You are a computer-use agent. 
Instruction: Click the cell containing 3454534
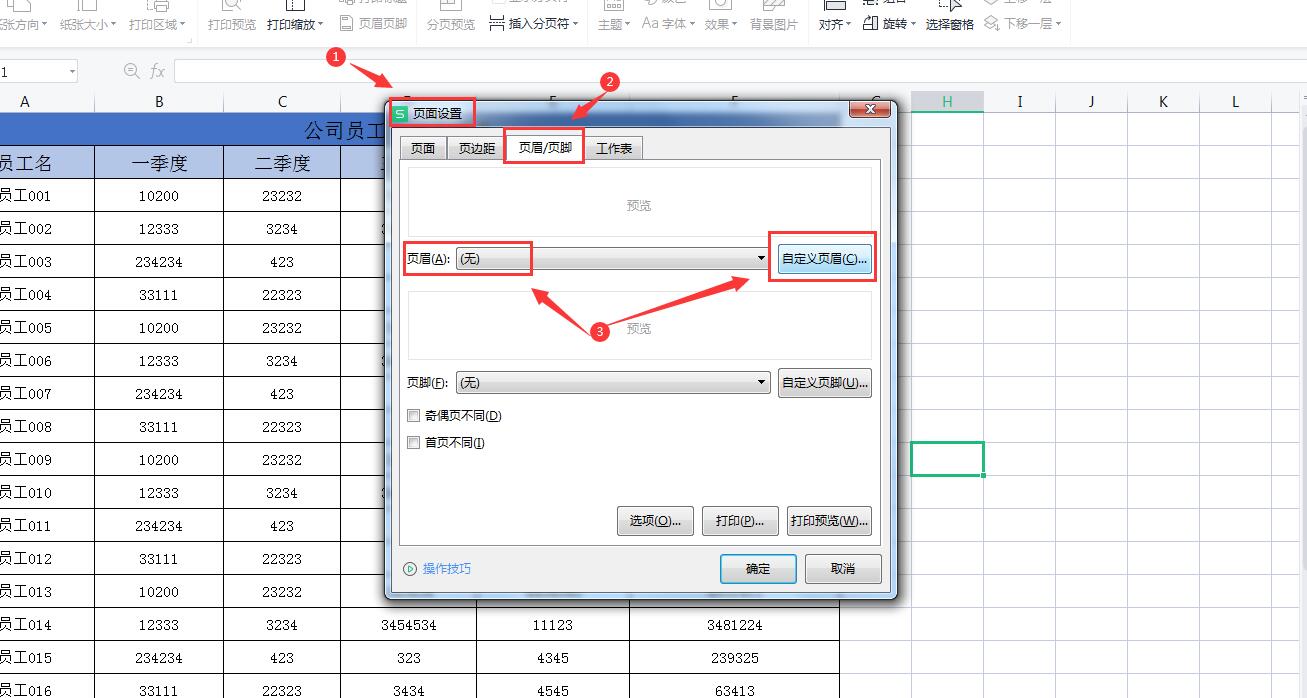[x=408, y=625]
